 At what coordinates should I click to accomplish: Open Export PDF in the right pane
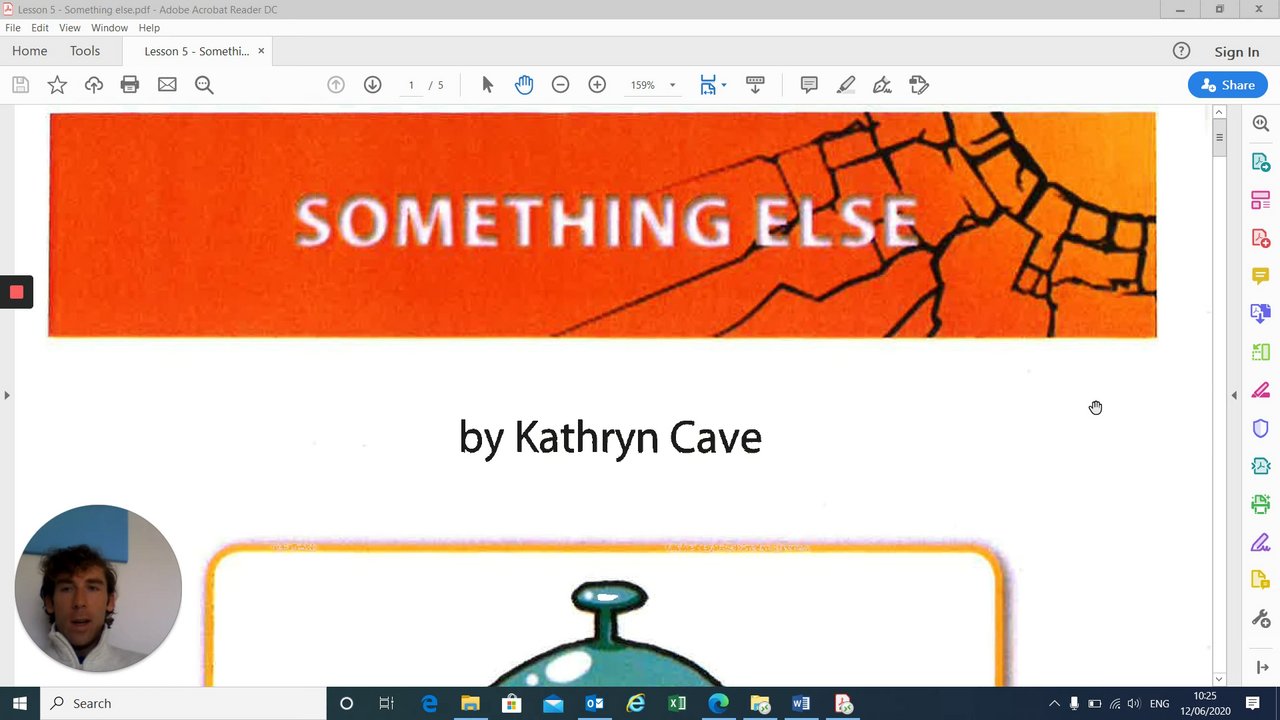point(1261,162)
